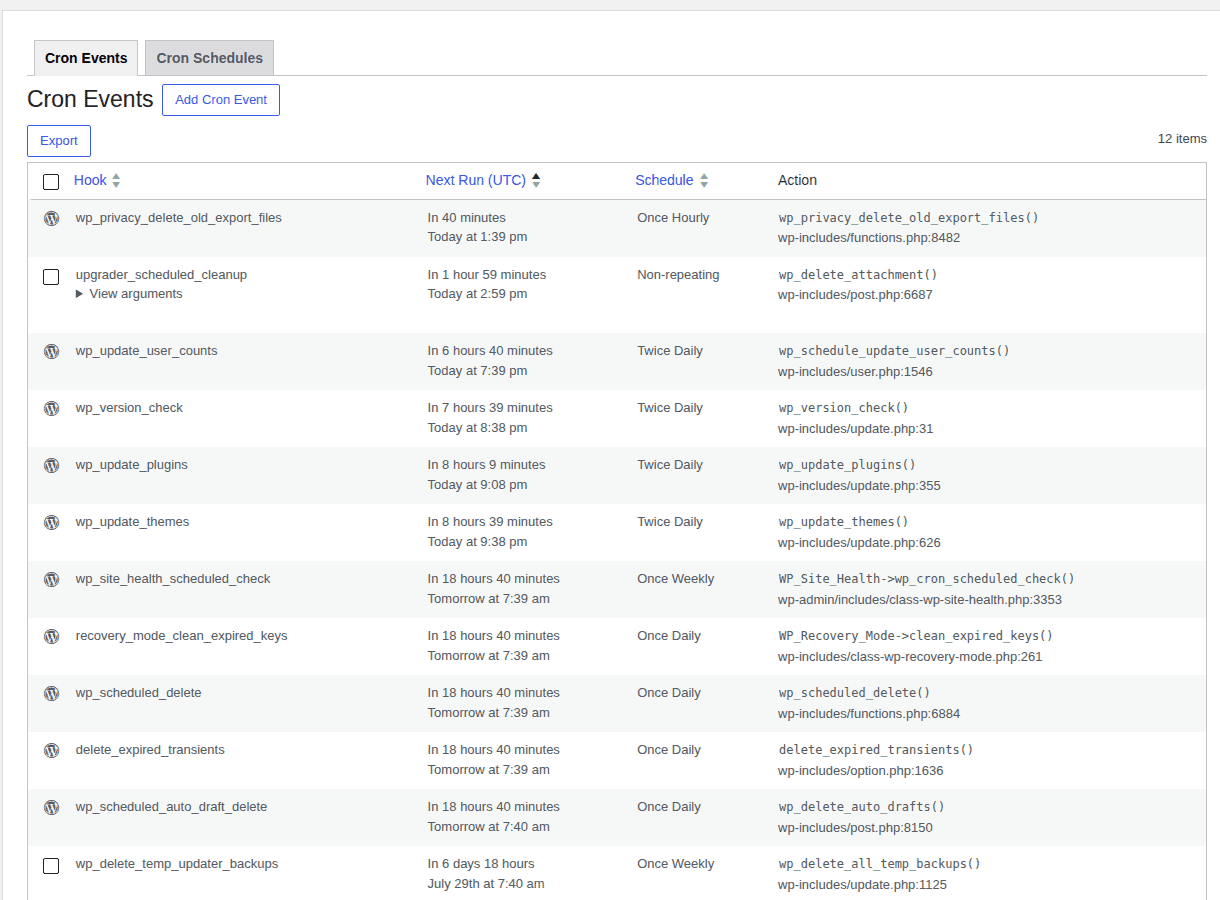Click the Action column header
1220x900 pixels.
coord(797,180)
